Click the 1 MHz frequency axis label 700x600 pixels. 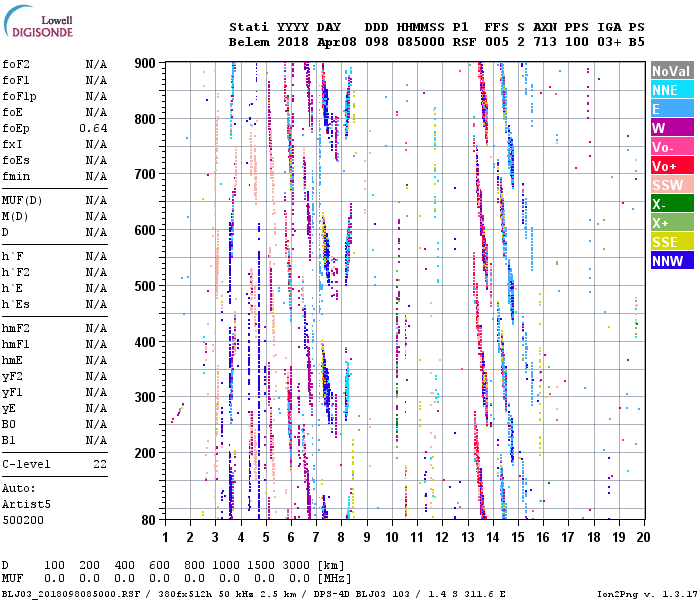(x=165, y=537)
